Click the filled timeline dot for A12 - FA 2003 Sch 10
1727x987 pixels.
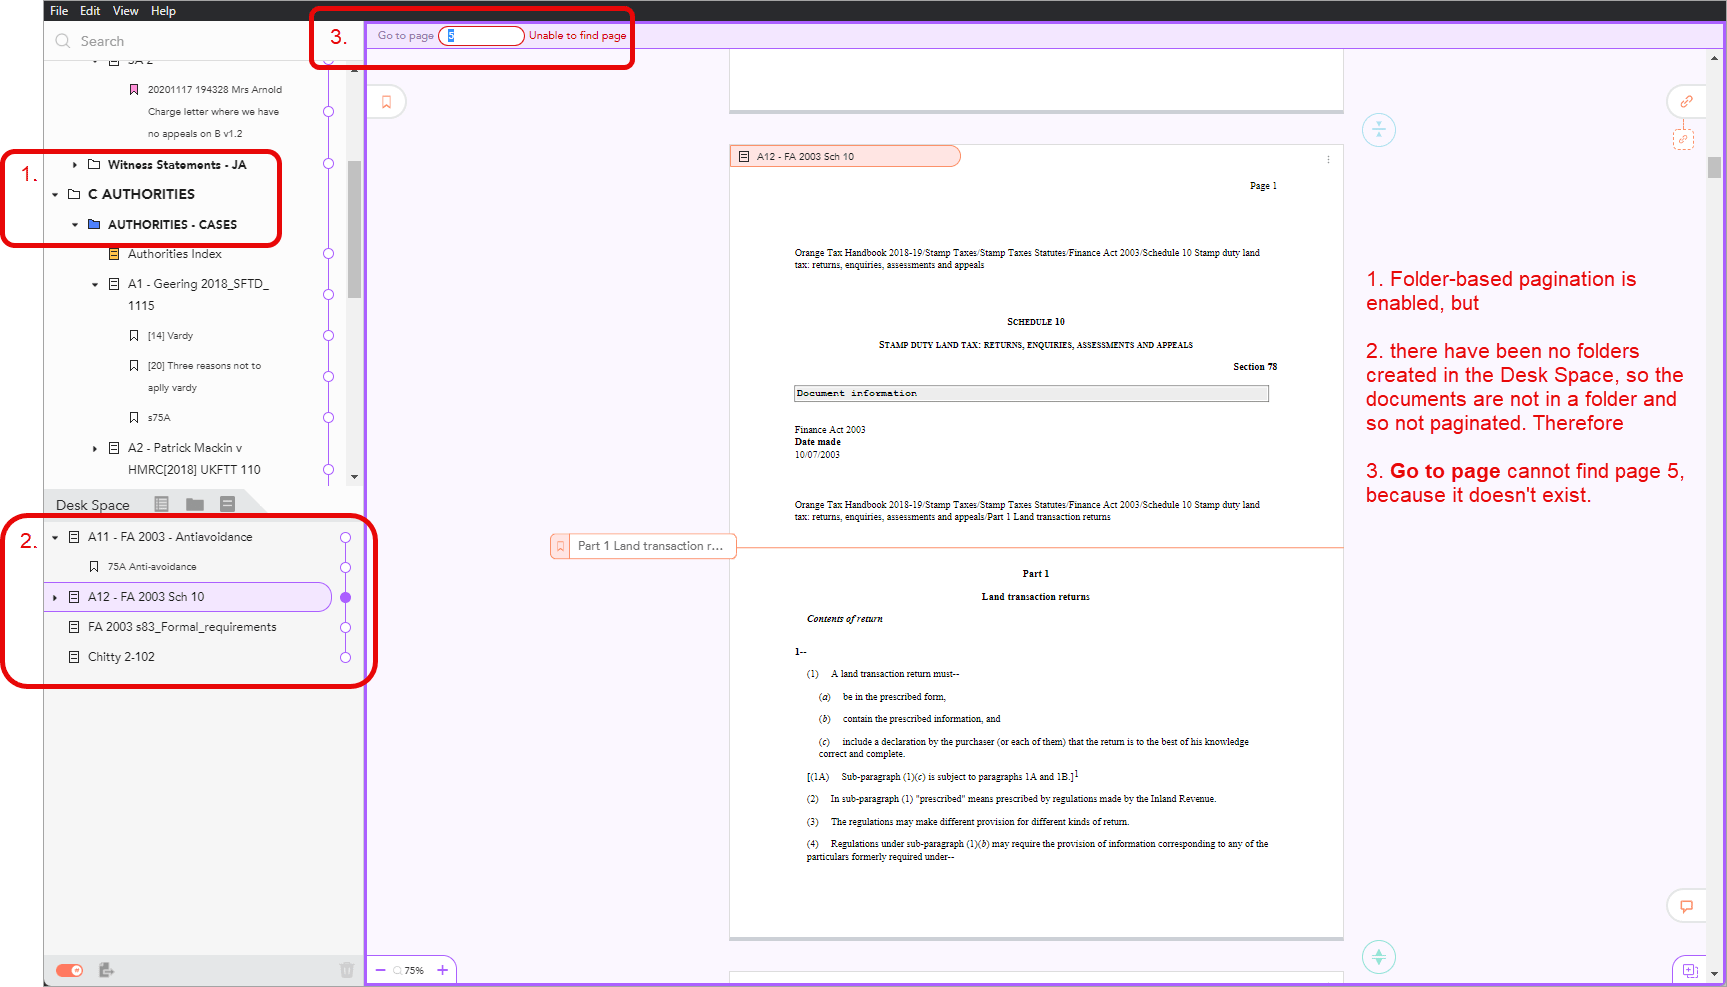pyautogui.click(x=345, y=597)
